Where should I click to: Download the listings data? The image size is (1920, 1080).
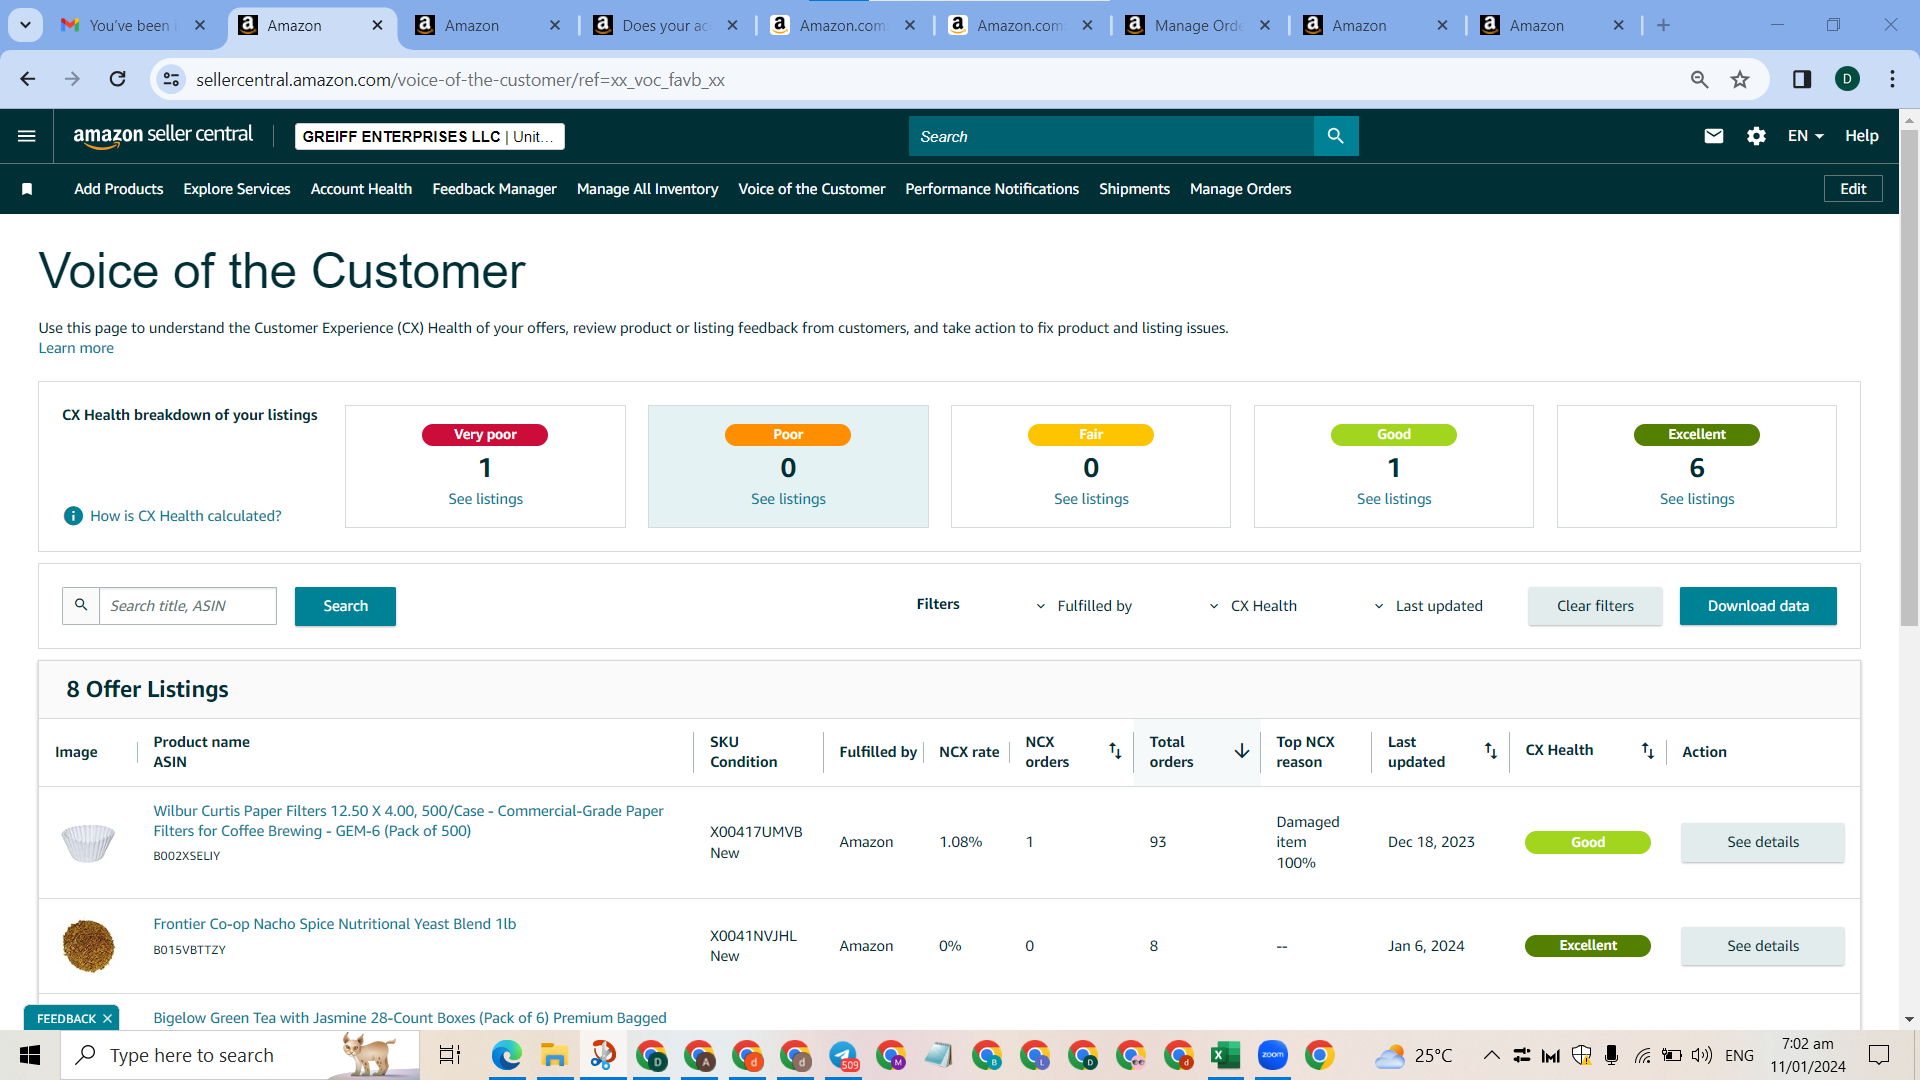coord(1758,606)
